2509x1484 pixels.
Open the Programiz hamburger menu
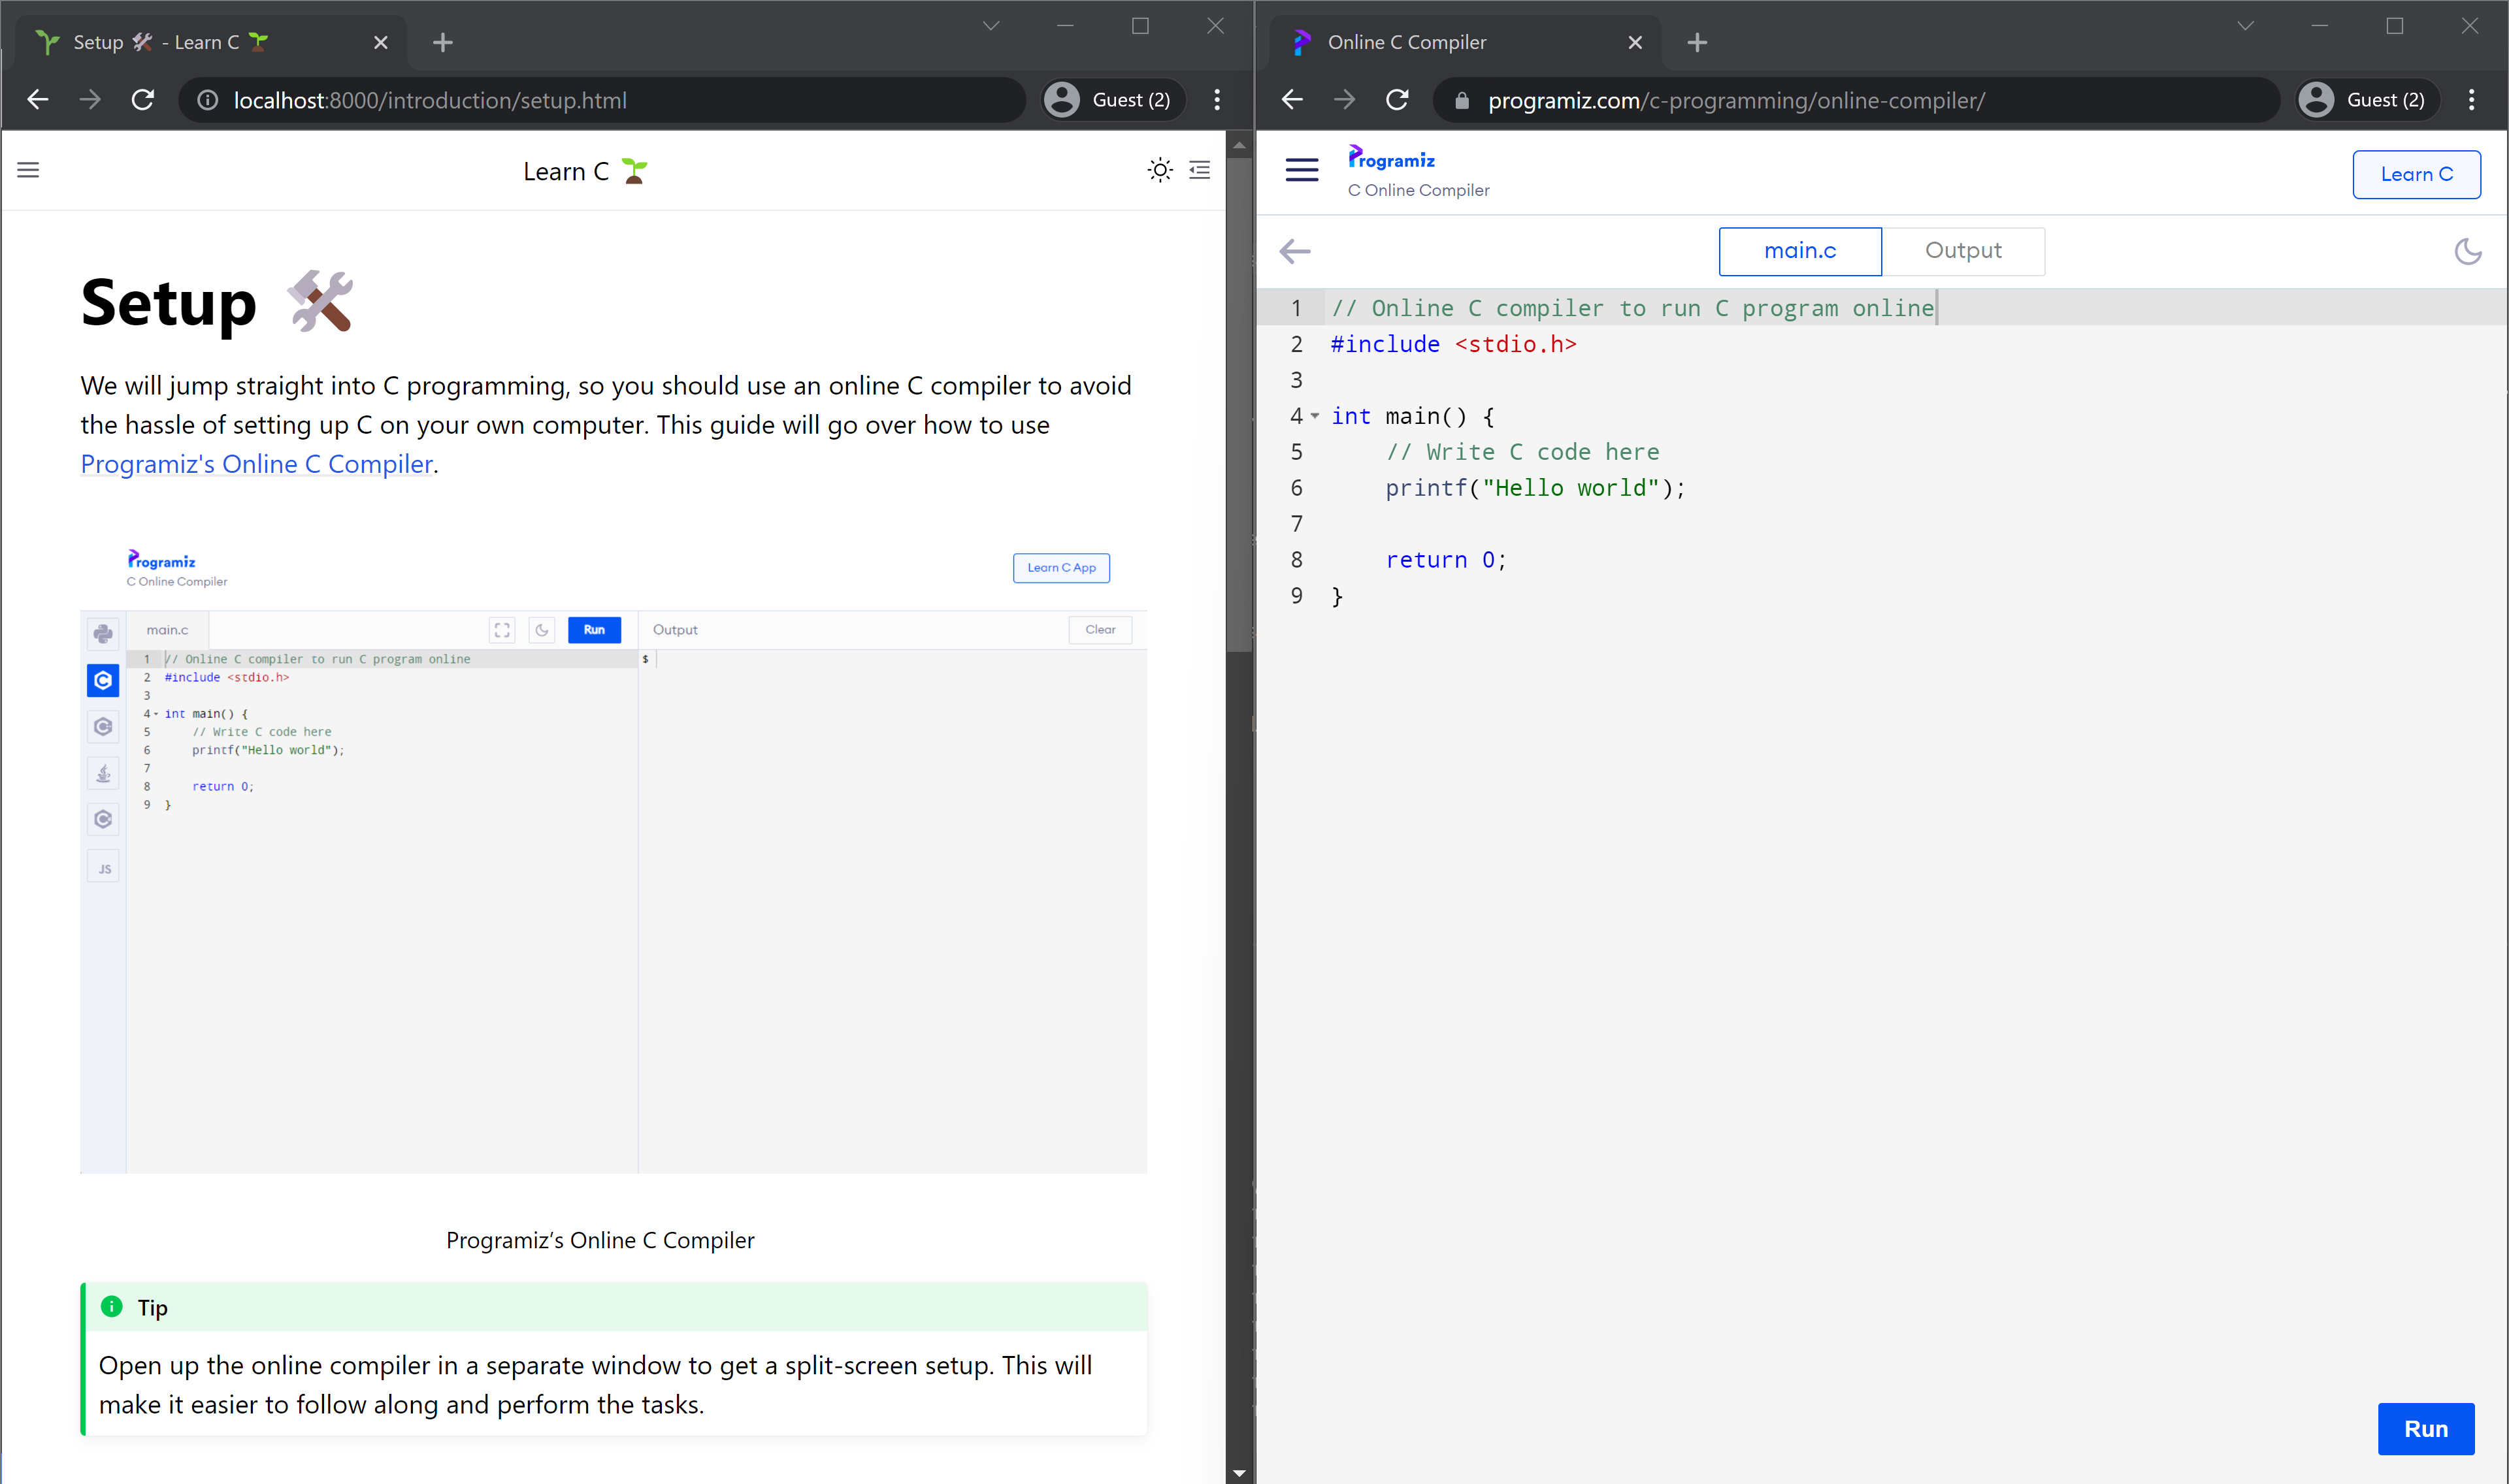[x=1301, y=171]
